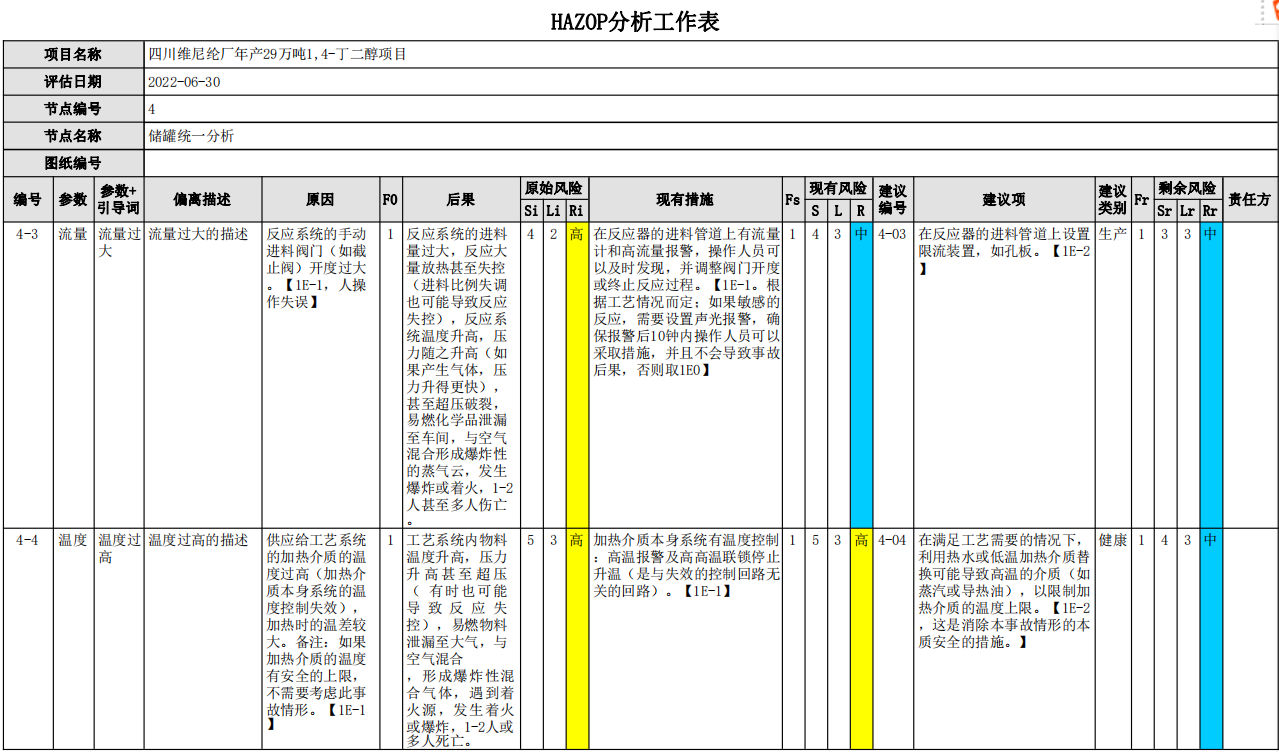The image size is (1279, 752).
Task: Select the Ri sub-header
Action: pyautogui.click(x=577, y=211)
